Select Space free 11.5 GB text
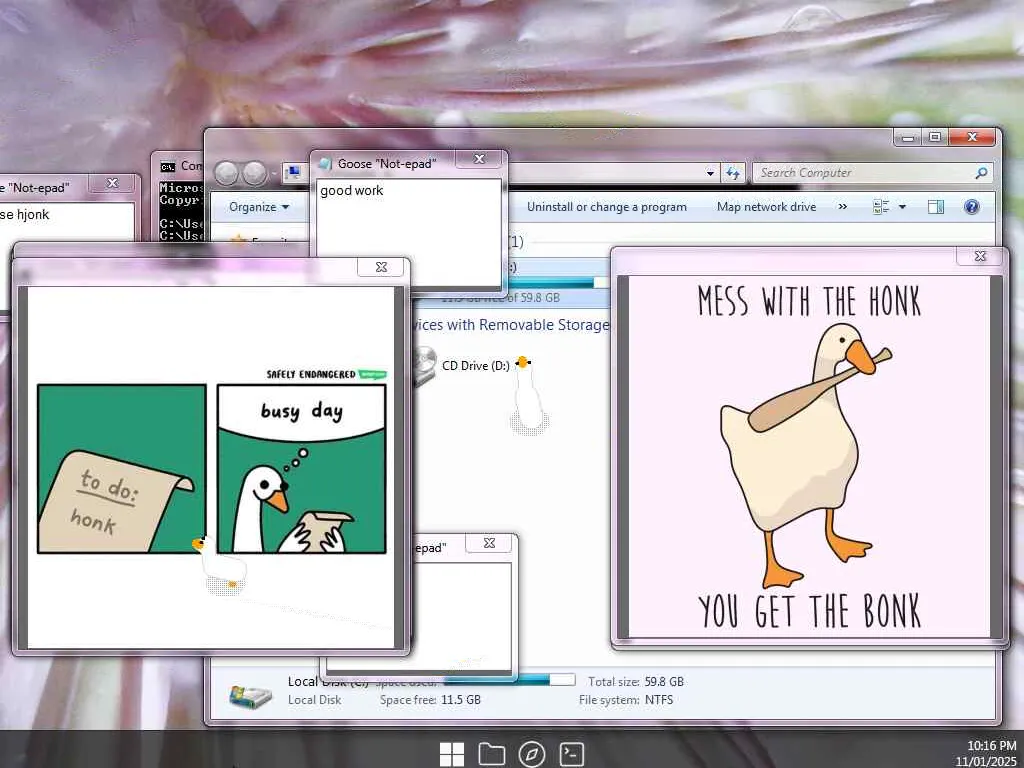The width and height of the screenshot is (1024, 768). pos(430,700)
